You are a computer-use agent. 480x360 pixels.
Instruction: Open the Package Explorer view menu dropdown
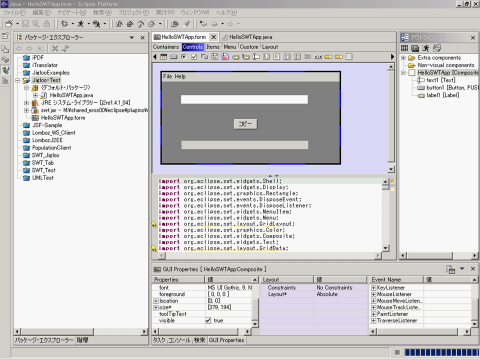click(x=132, y=37)
